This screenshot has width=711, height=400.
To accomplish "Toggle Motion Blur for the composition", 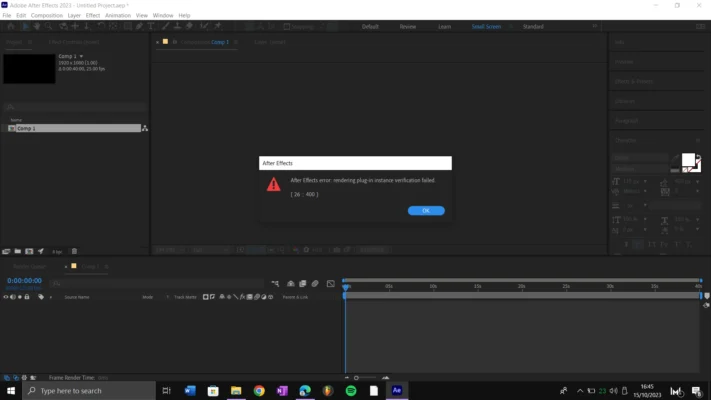I will tap(315, 284).
